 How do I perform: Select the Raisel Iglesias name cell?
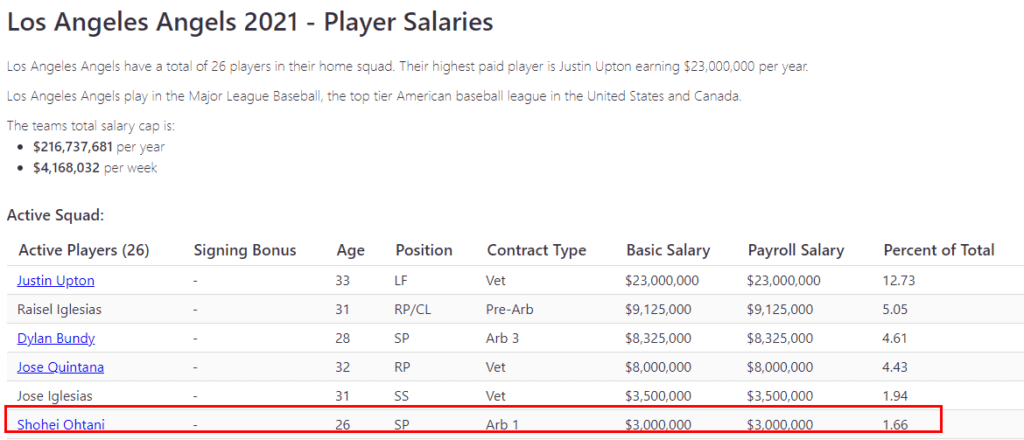59,309
